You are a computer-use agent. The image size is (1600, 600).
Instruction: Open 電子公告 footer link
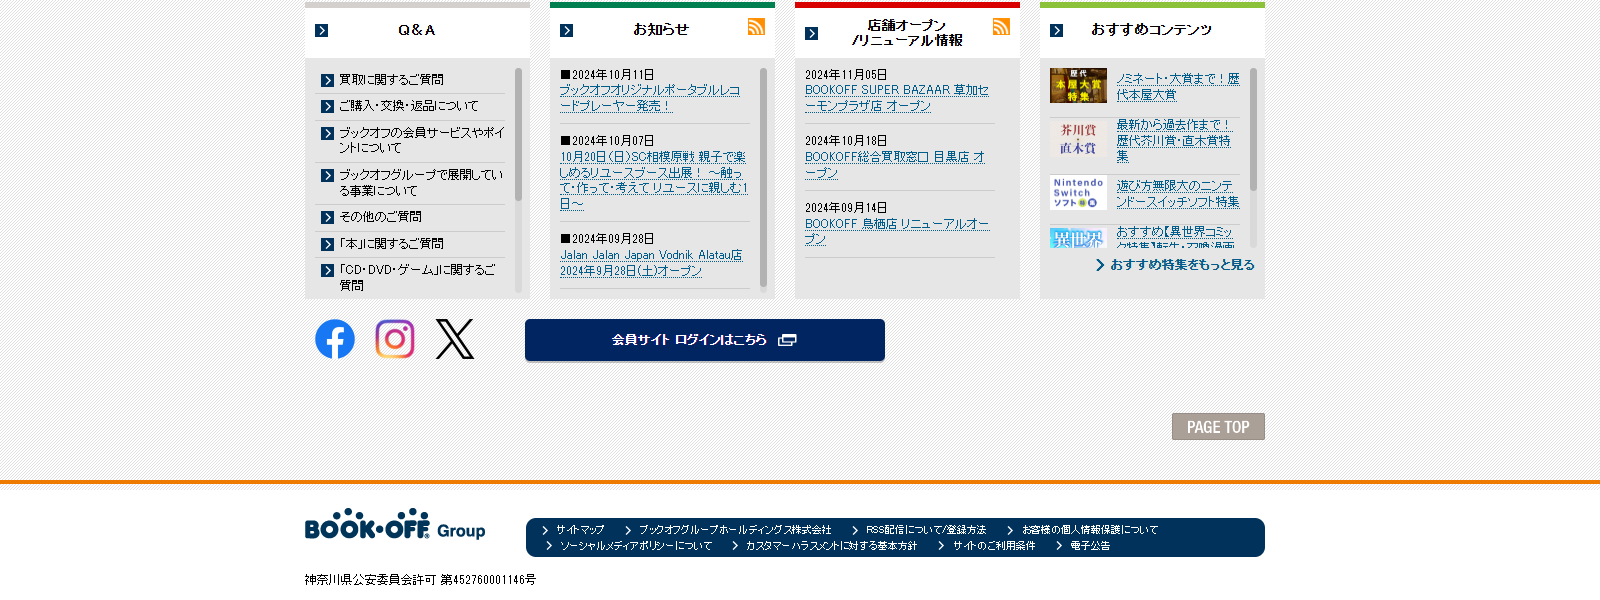click(x=1090, y=546)
